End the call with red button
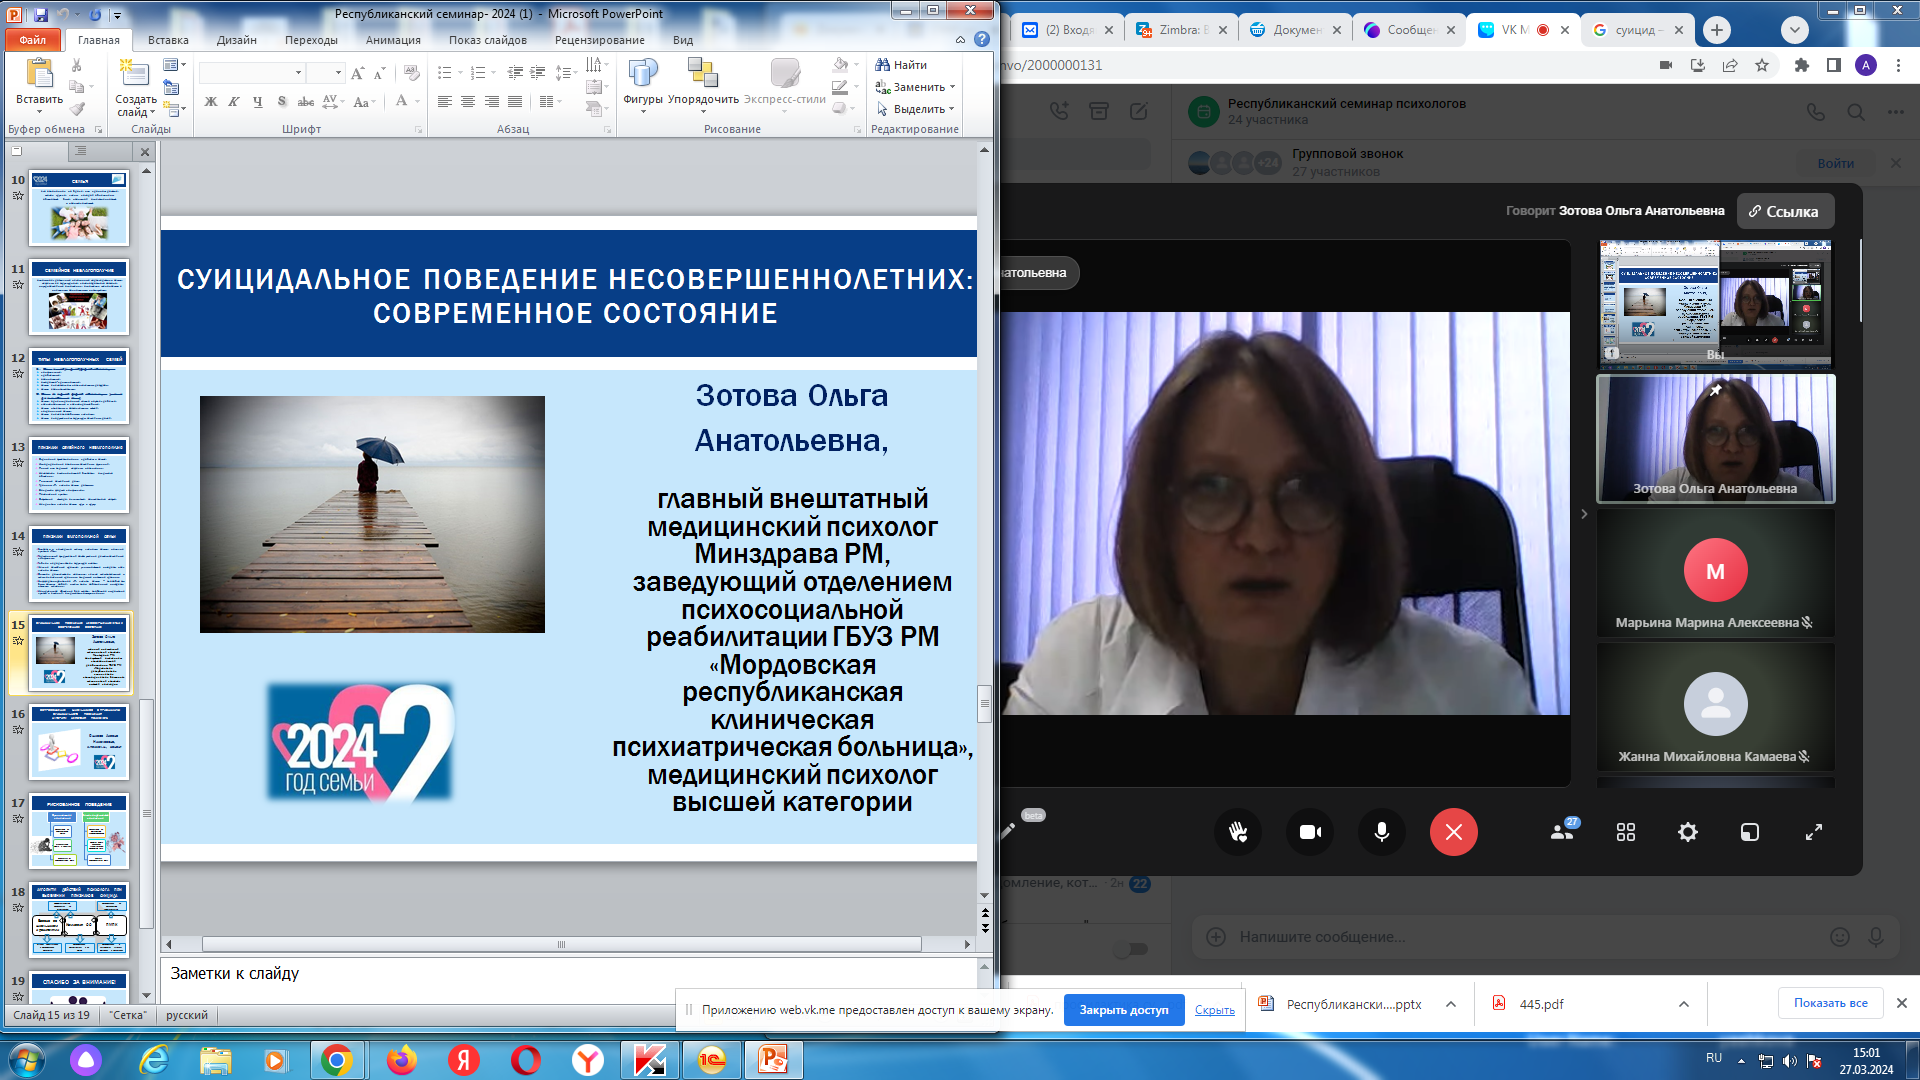Viewport: 1920px width, 1080px height. coord(1453,832)
